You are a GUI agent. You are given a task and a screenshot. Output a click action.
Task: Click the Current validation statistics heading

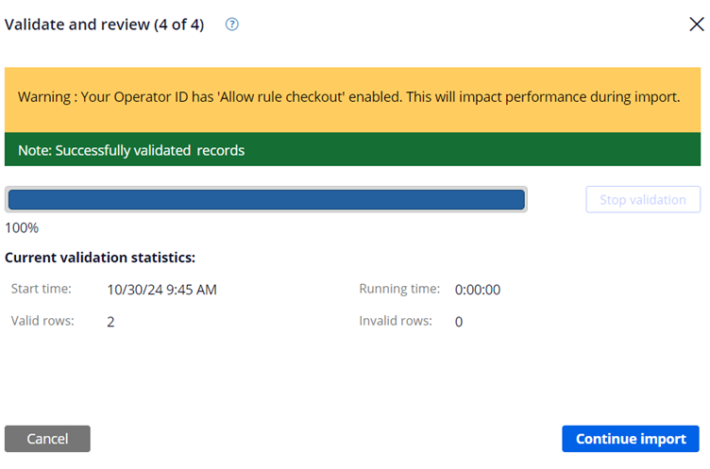(100, 258)
